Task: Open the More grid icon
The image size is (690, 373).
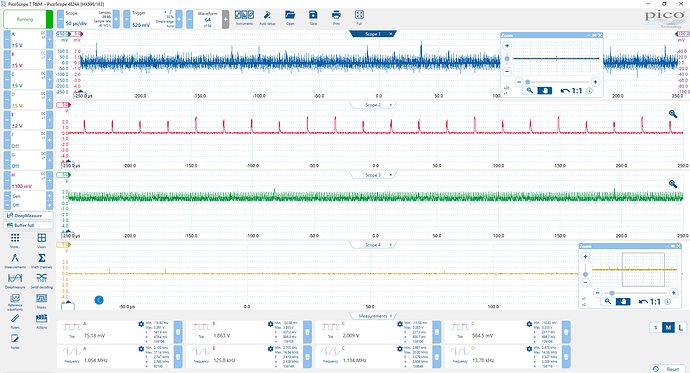Action: click(15, 238)
